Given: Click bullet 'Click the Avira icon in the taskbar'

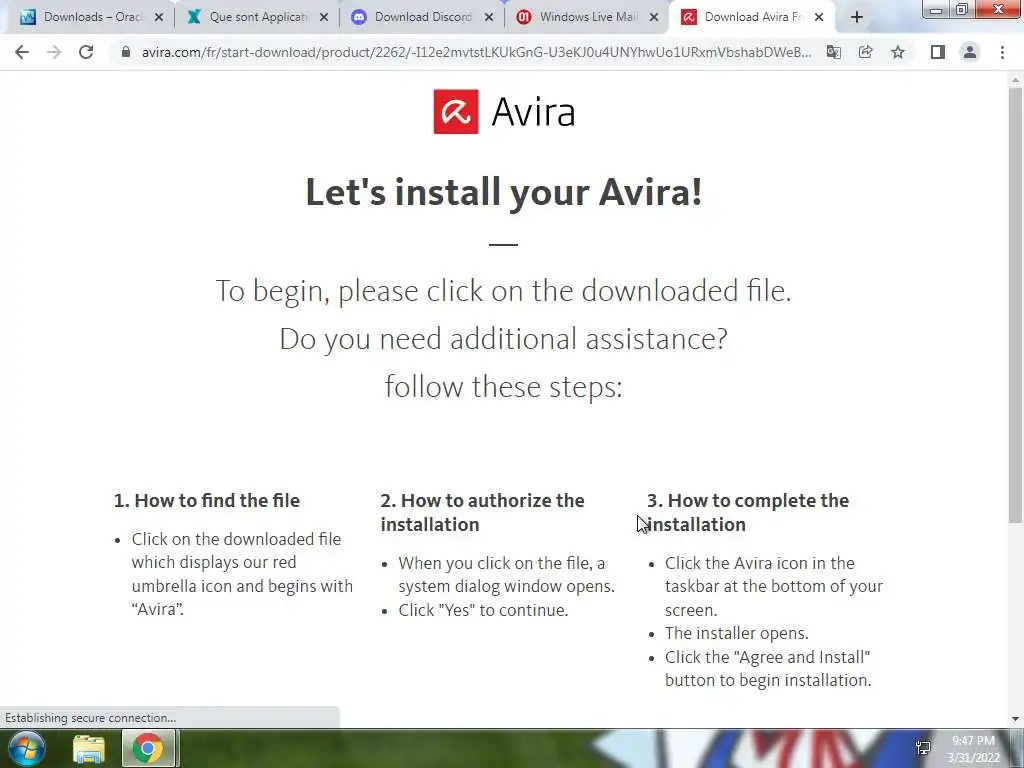Looking at the screenshot, I should (774, 586).
